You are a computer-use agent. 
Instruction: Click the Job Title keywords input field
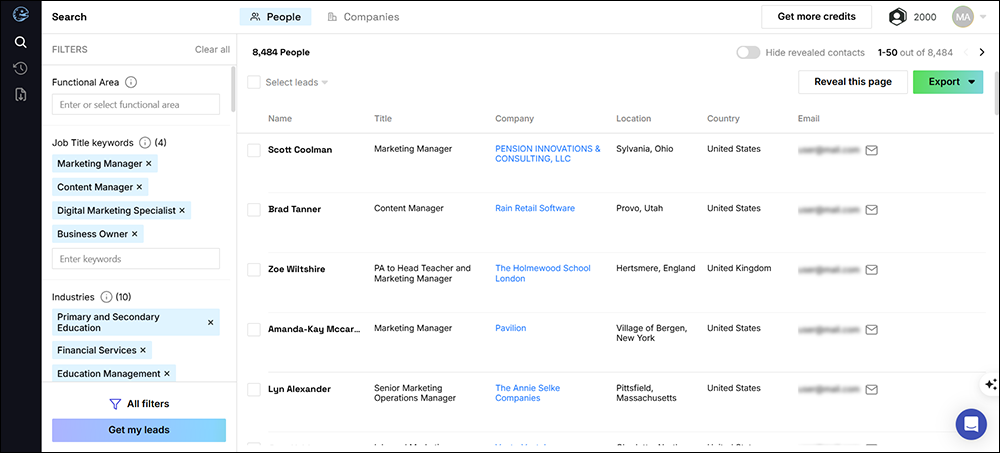point(136,259)
